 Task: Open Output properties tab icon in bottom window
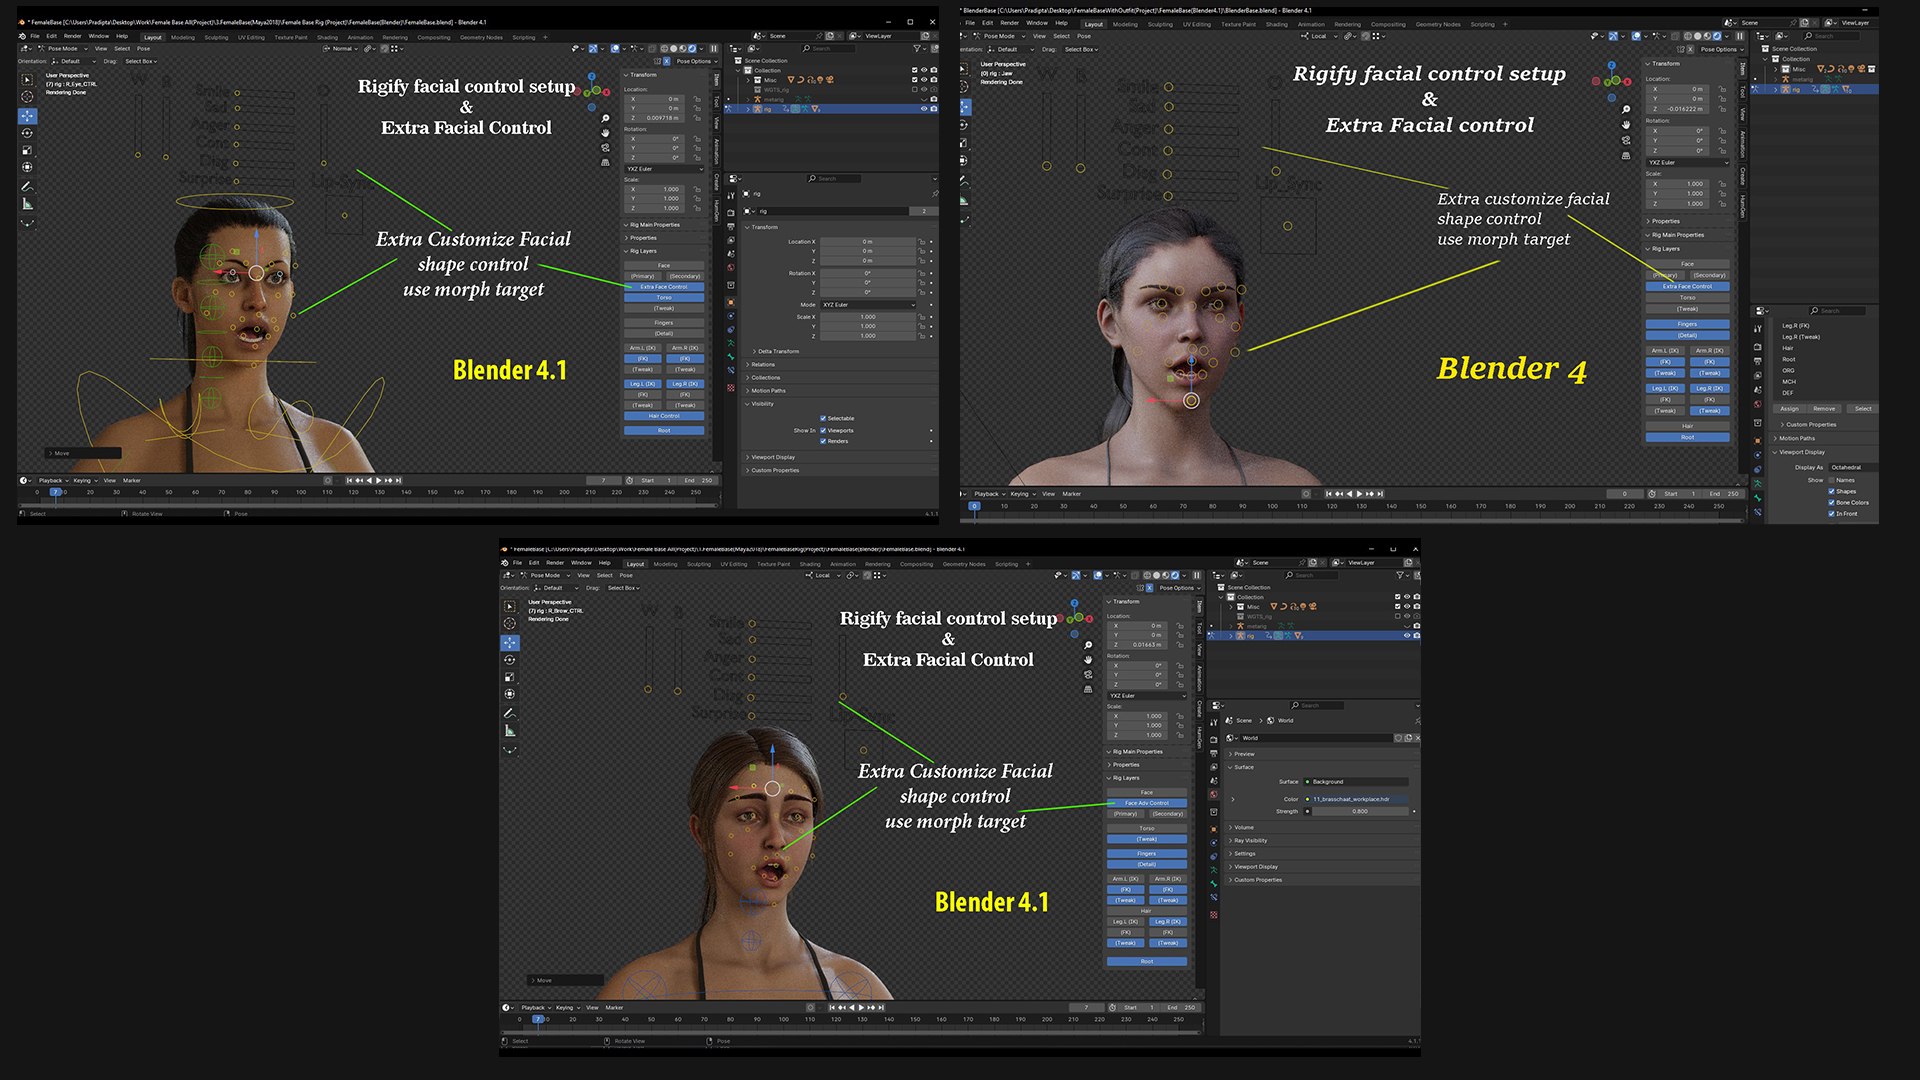tap(1214, 754)
